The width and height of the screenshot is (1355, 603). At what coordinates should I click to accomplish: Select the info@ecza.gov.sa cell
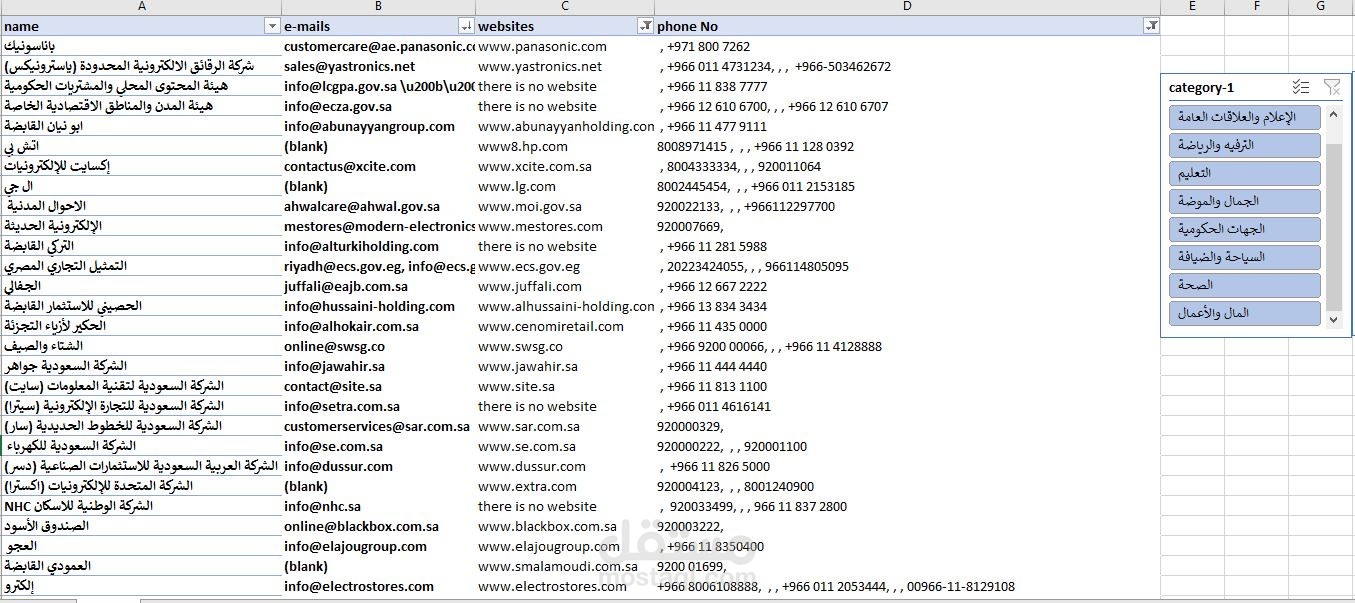point(378,106)
